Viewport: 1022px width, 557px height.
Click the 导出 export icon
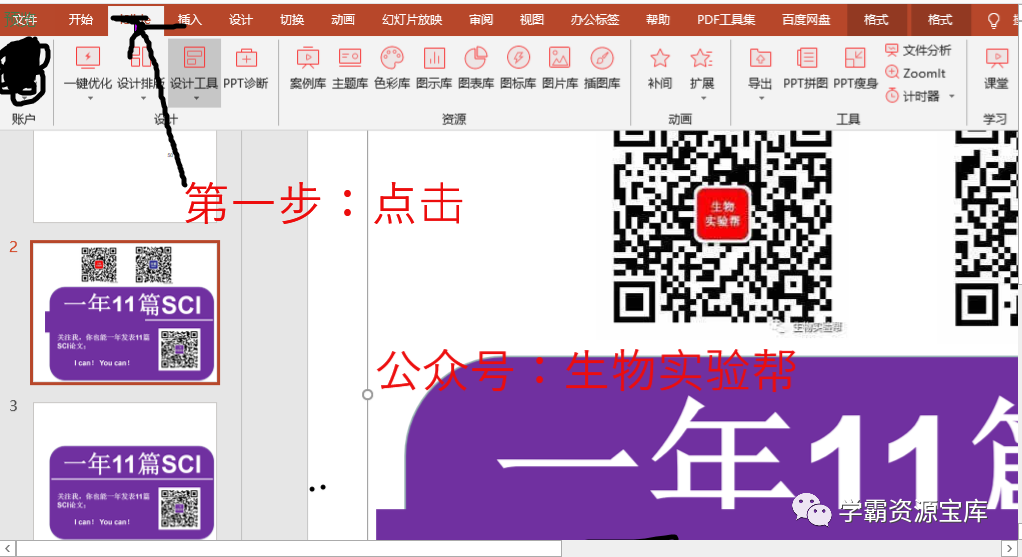pyautogui.click(x=760, y=59)
